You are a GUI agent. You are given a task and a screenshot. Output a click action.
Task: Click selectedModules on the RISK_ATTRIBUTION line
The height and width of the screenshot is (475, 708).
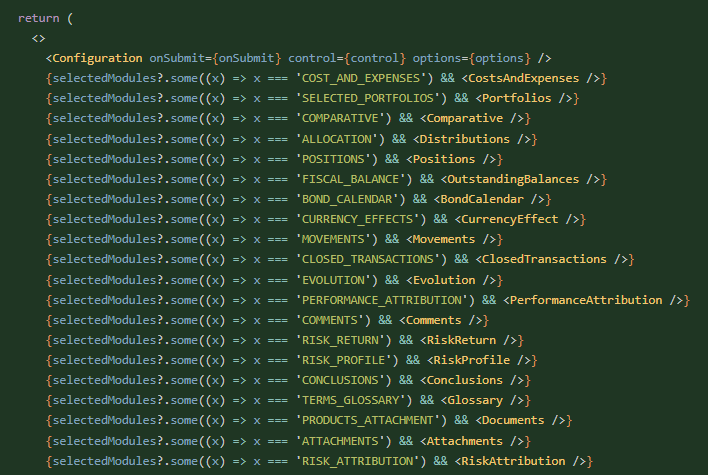[105, 461]
